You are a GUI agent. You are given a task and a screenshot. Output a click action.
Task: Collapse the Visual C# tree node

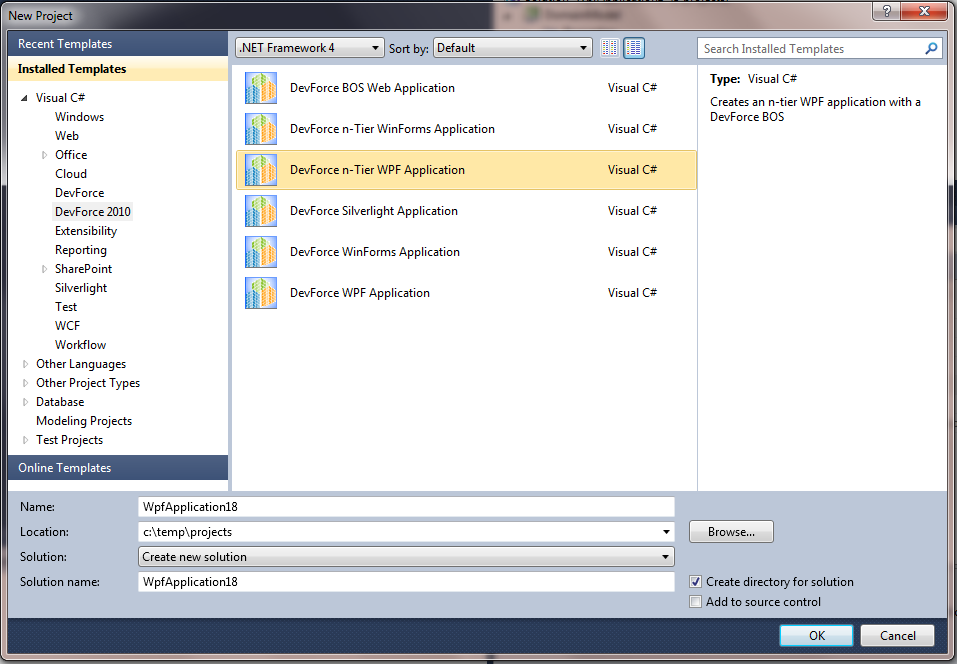[24, 98]
